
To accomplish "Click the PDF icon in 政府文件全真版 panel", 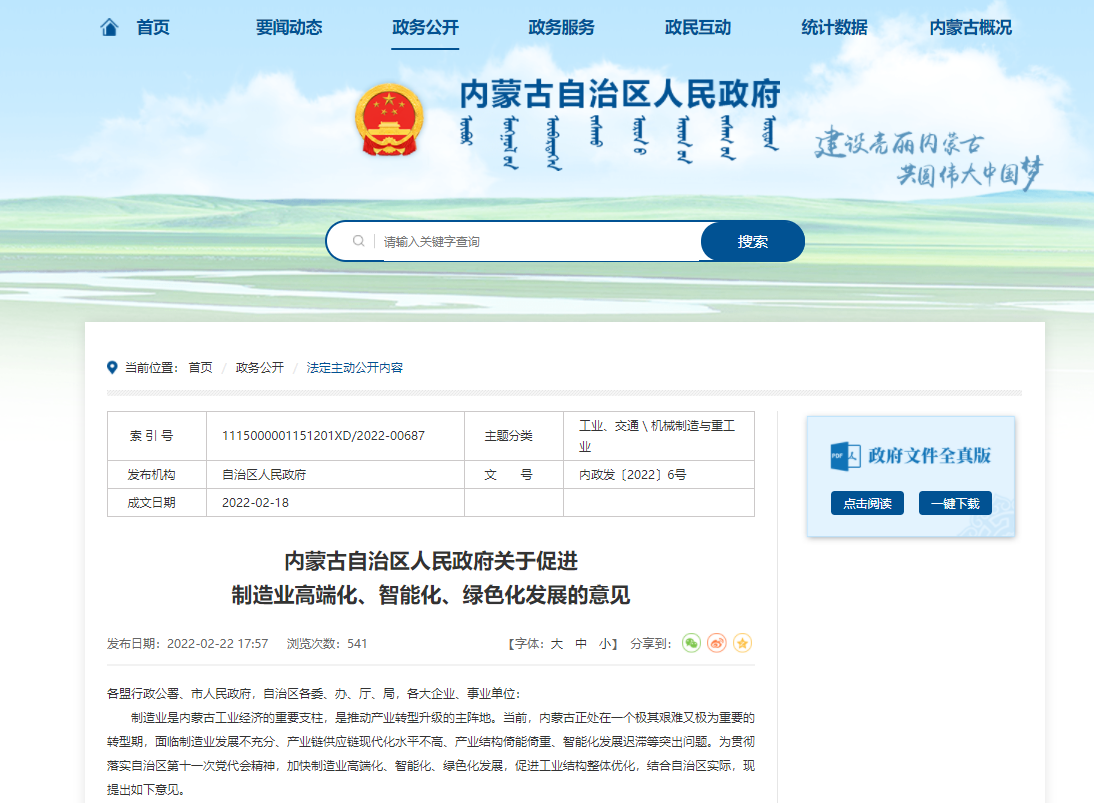I will click(x=845, y=455).
